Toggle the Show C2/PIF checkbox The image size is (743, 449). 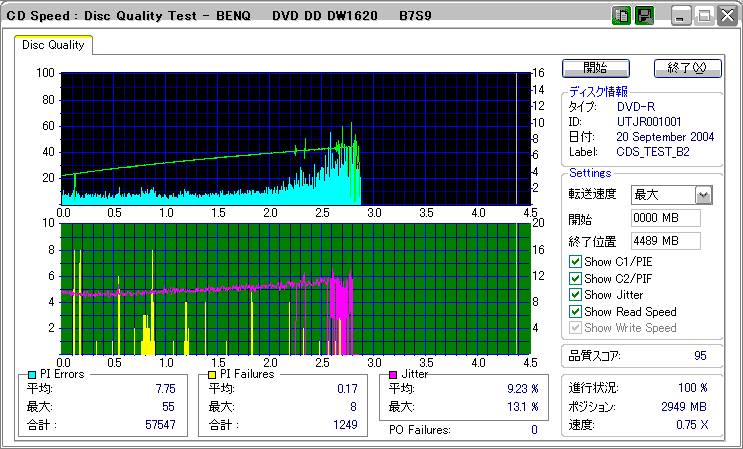pos(575,279)
